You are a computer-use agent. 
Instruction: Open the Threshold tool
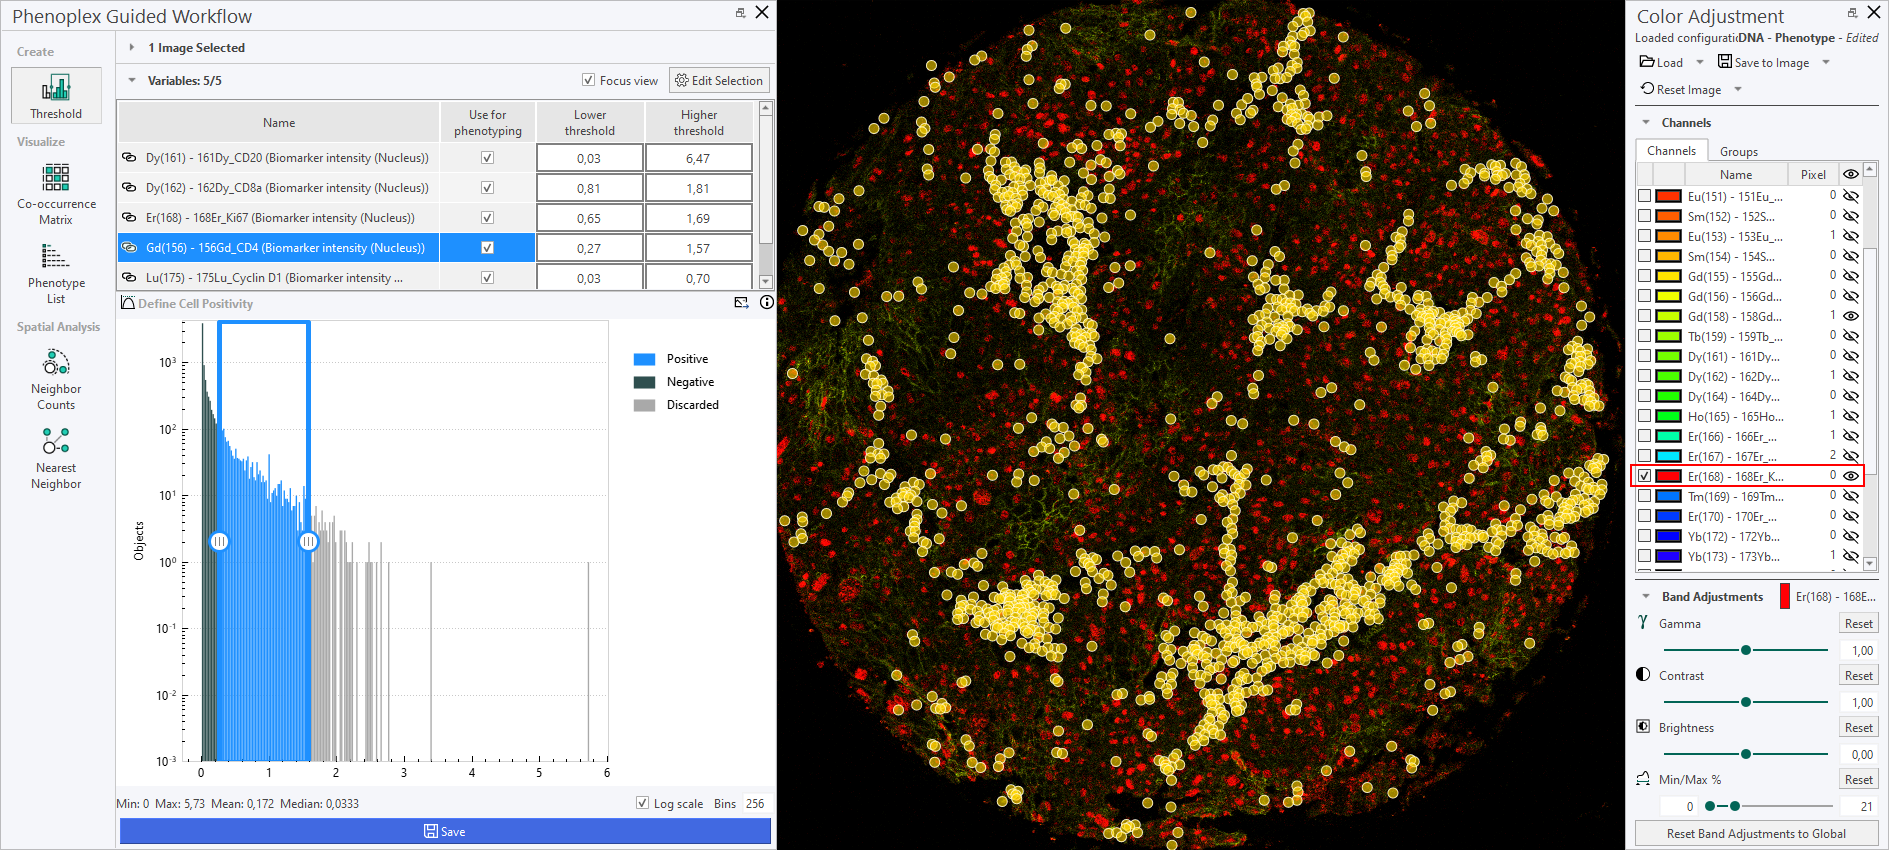(56, 96)
